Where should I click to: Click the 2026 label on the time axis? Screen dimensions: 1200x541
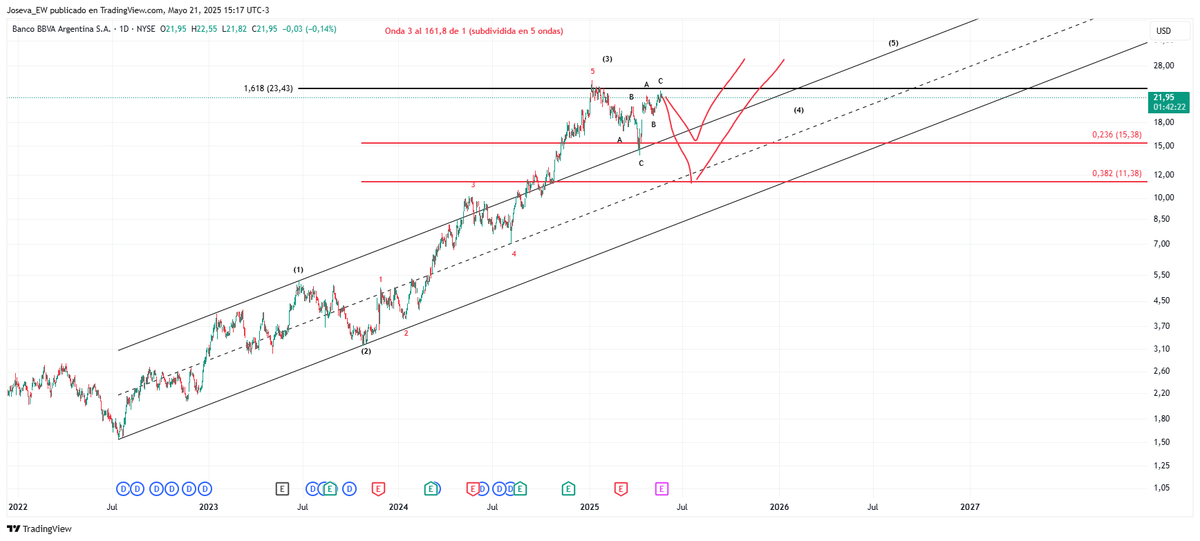pyautogui.click(x=779, y=507)
